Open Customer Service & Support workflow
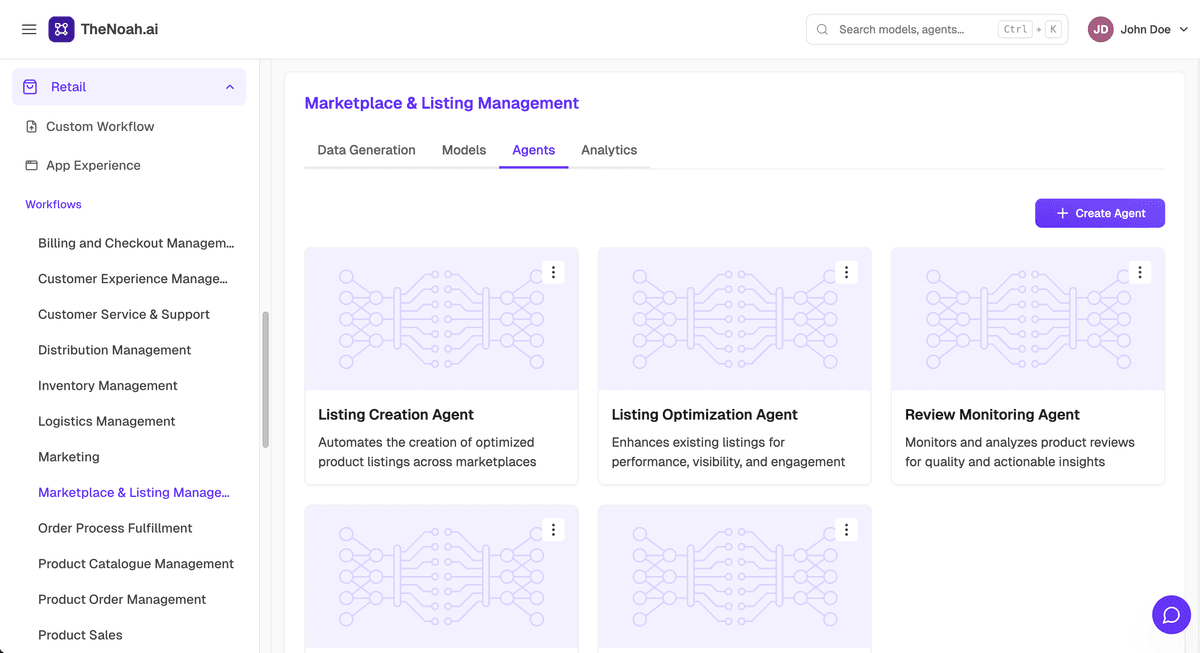 (124, 314)
